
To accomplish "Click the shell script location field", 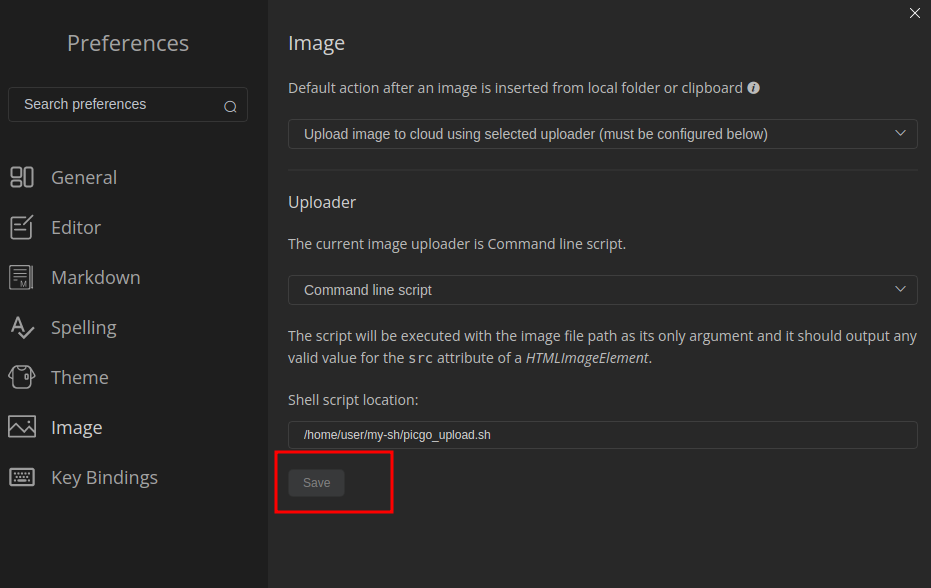I will [x=602, y=434].
